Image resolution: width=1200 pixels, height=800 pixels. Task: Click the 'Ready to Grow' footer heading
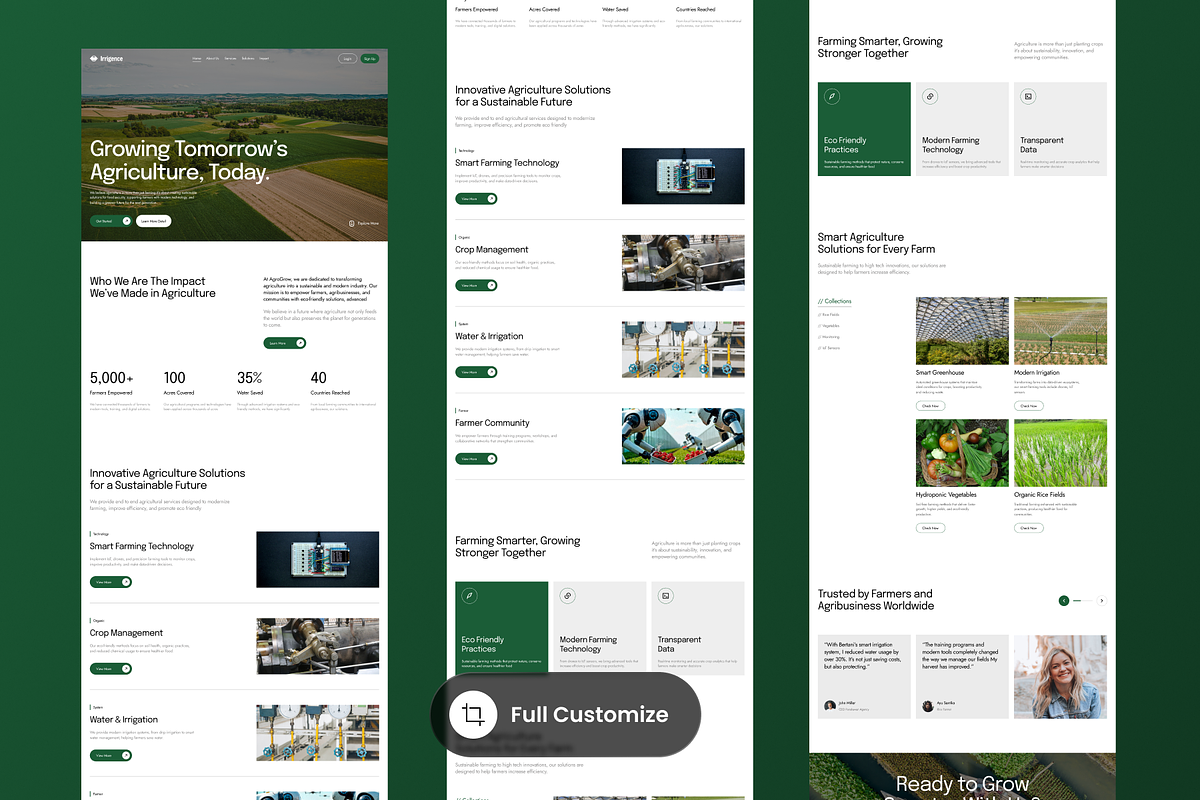[x=962, y=785]
